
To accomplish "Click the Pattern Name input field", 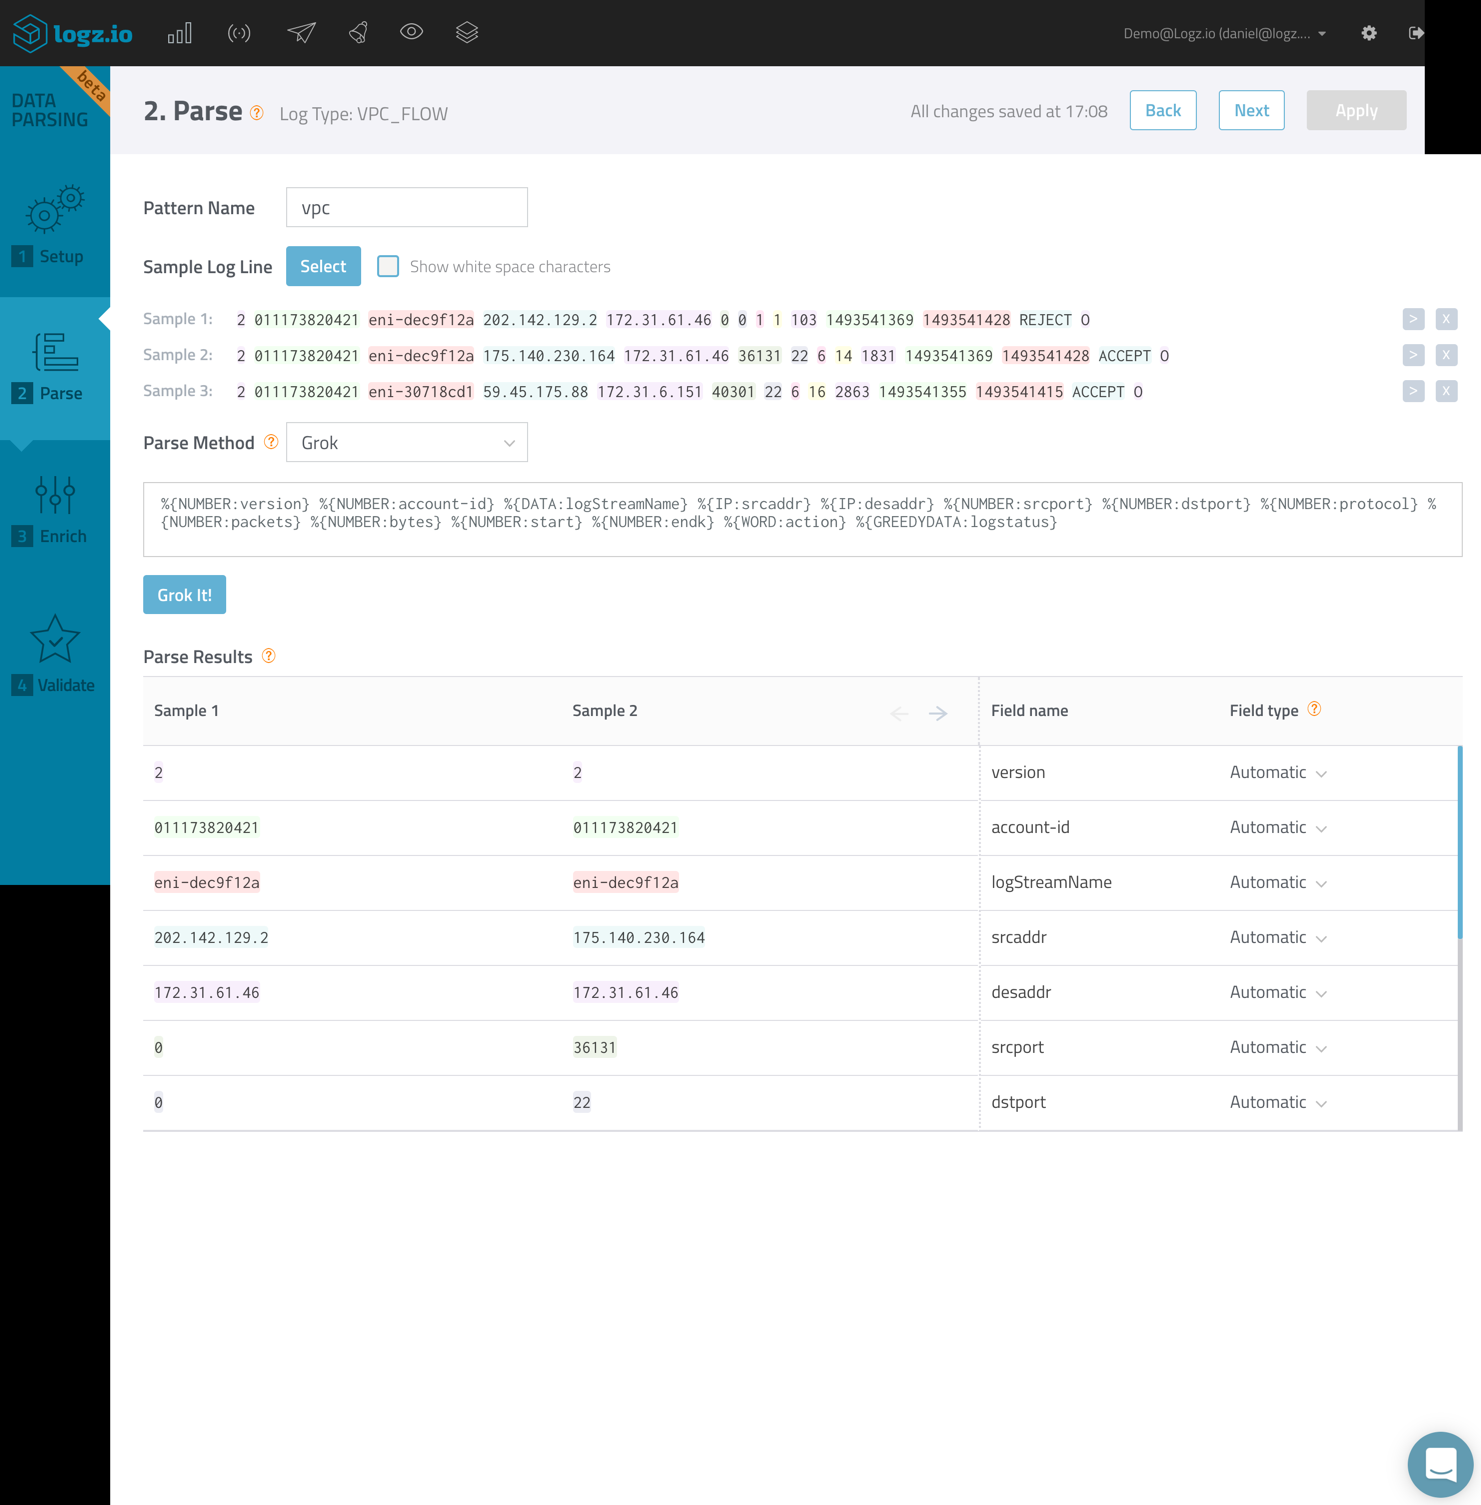I will click(407, 207).
